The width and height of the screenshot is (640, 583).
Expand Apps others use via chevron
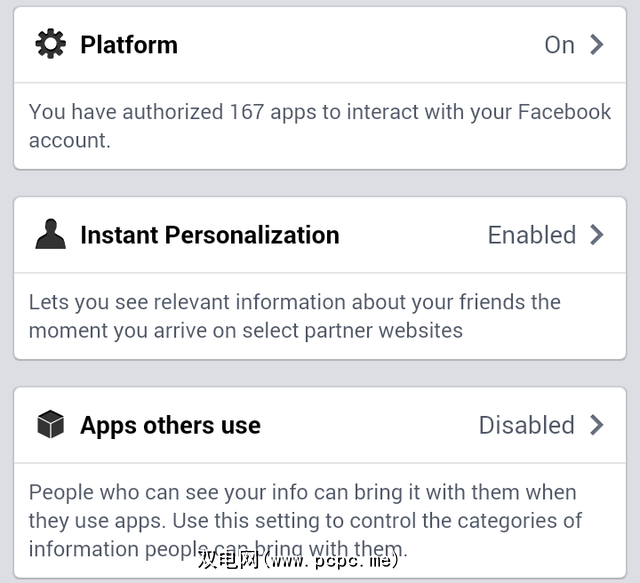point(597,425)
